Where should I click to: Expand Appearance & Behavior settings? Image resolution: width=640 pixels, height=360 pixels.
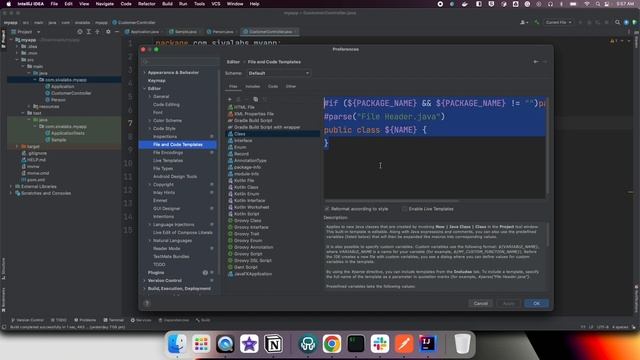[x=144, y=73]
